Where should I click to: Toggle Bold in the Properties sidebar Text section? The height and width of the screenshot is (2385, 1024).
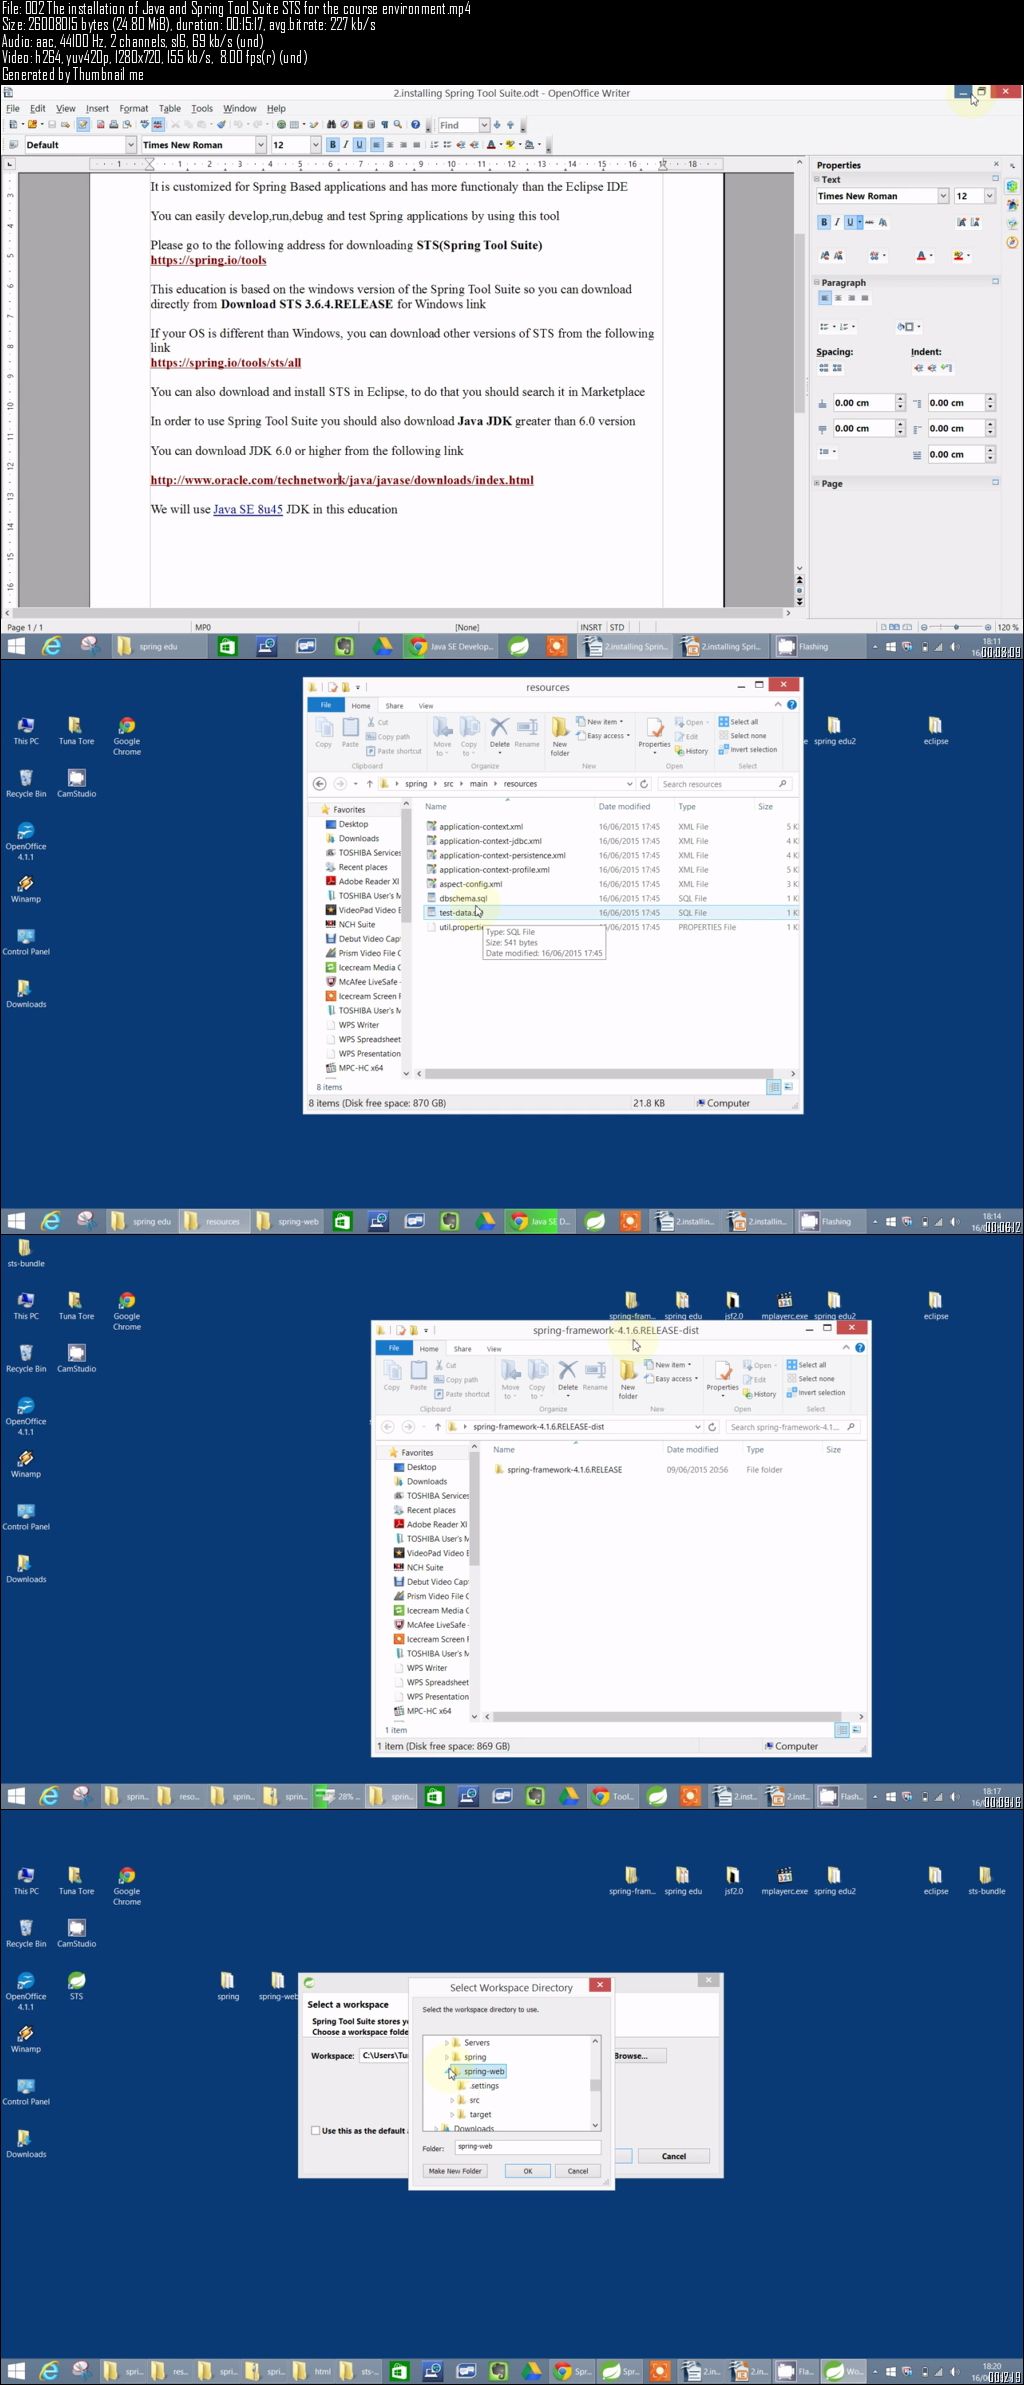[824, 222]
